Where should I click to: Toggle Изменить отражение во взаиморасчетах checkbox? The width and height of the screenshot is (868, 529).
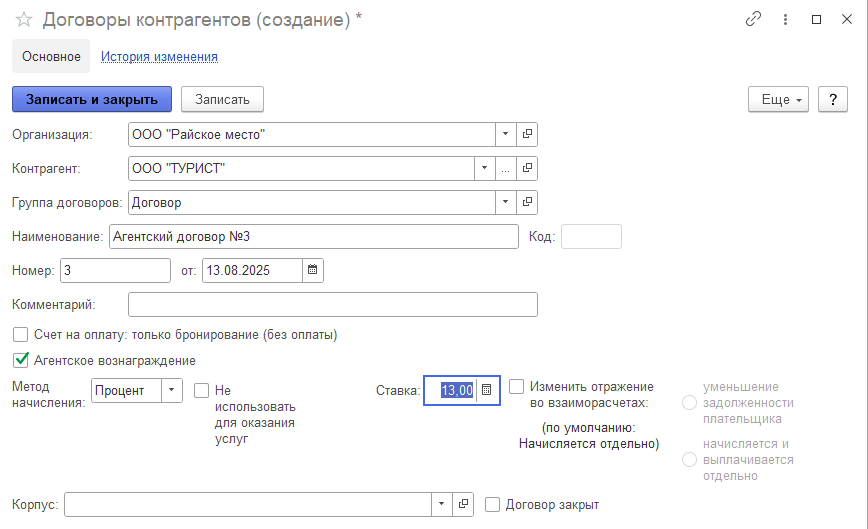(x=517, y=386)
